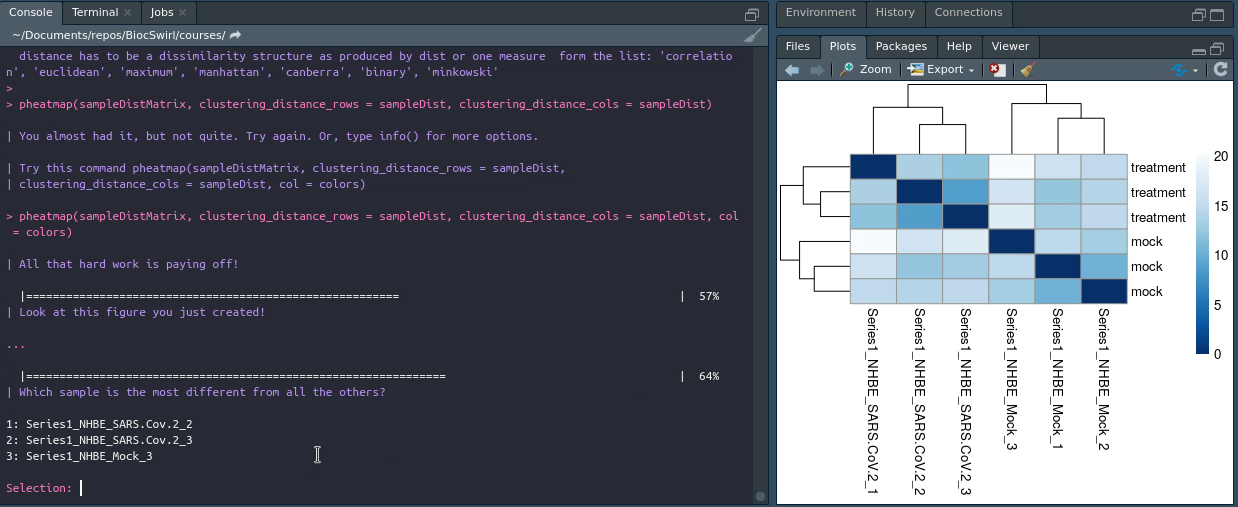Switch to the Packages tab
This screenshot has height=507, width=1238.
[x=901, y=46]
